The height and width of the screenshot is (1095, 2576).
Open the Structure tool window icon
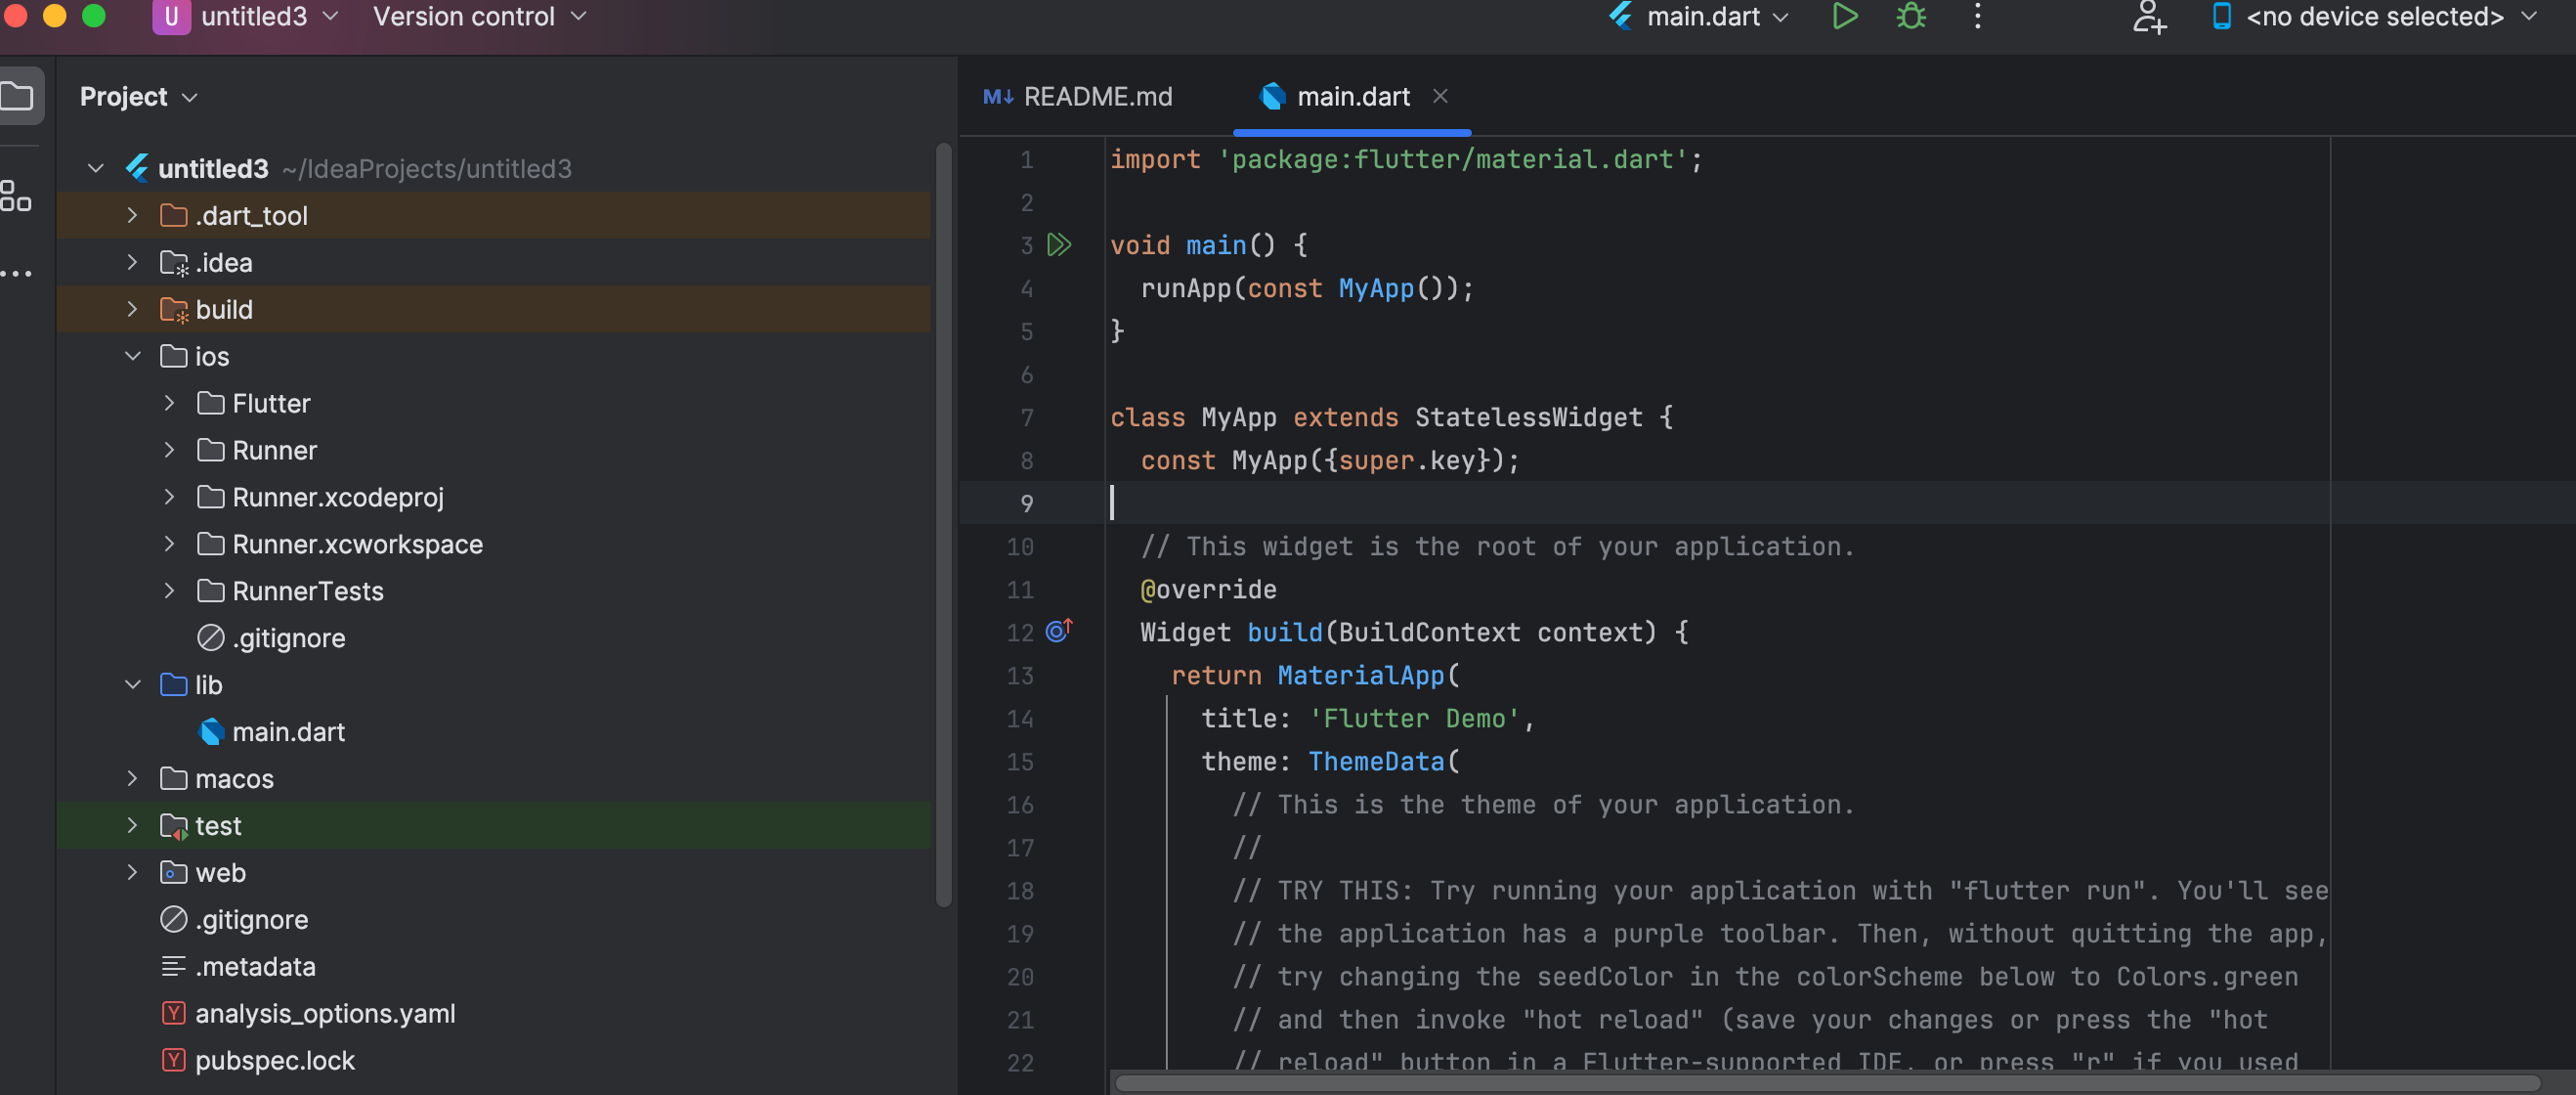(16, 196)
